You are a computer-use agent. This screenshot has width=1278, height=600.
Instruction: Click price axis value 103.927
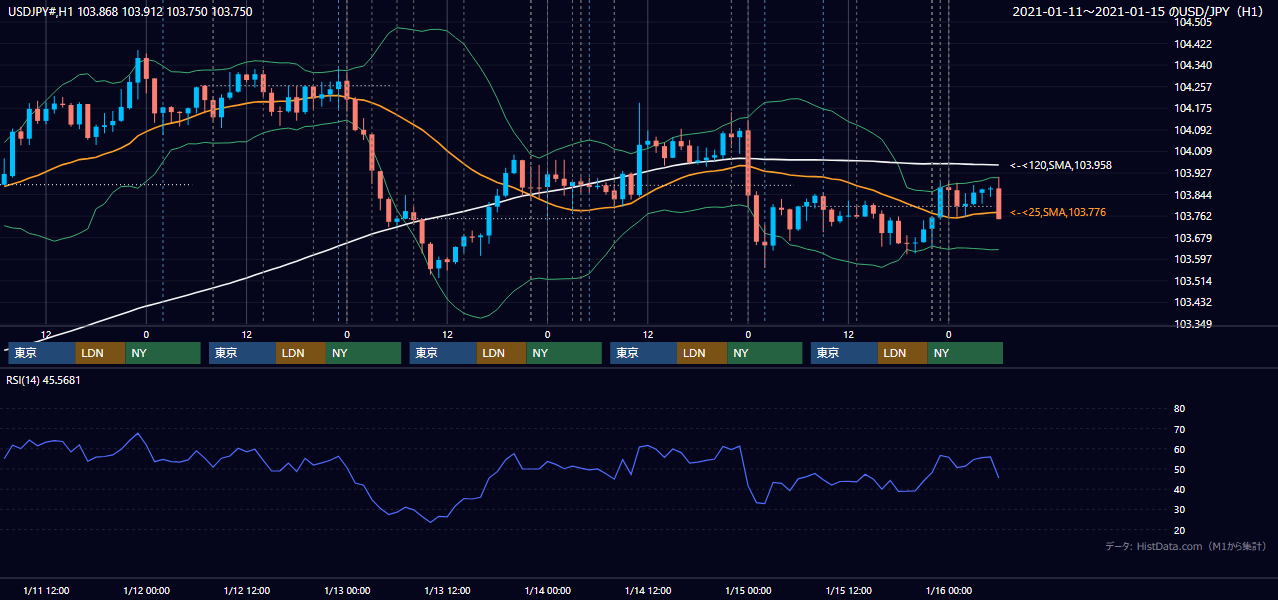1193,173
